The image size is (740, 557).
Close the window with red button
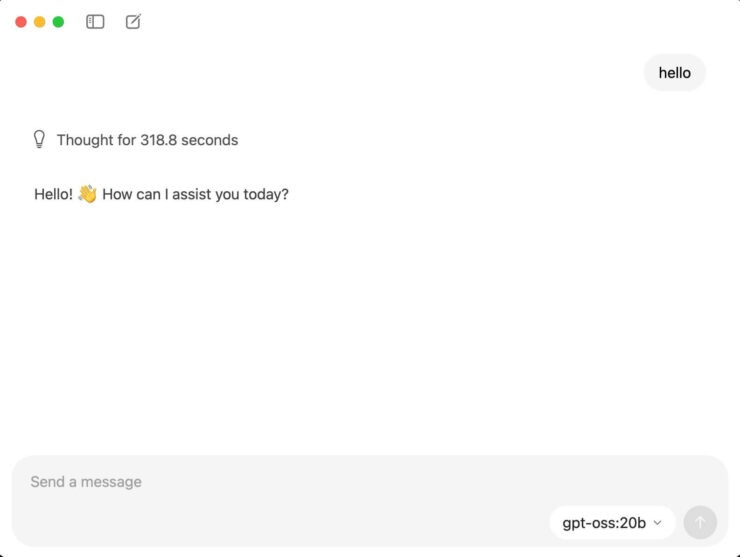point(21,21)
